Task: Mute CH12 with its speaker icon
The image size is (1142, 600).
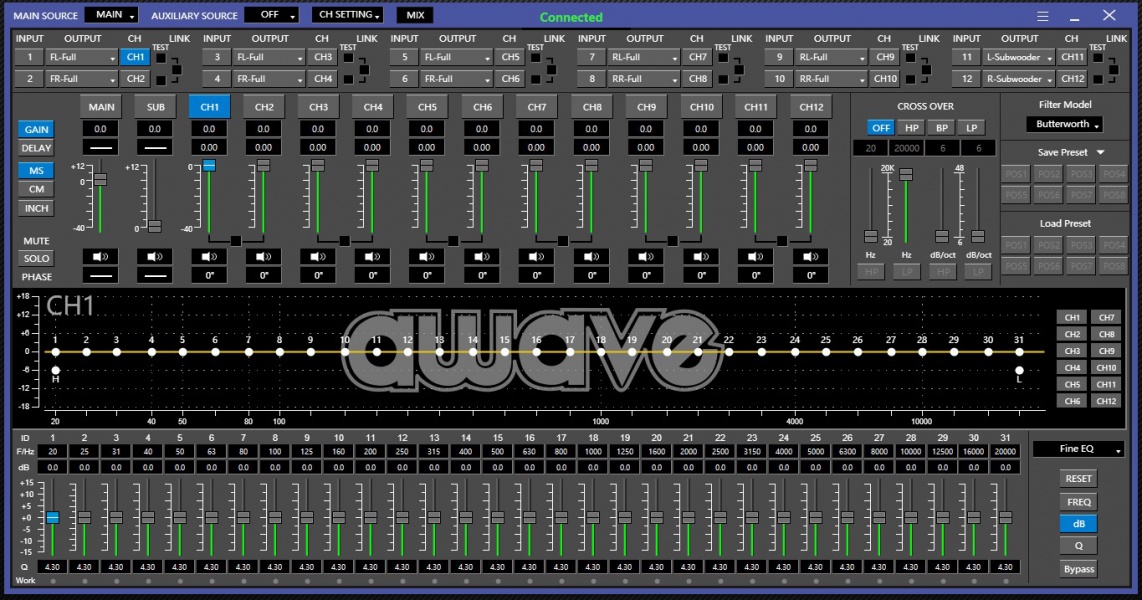Action: click(x=810, y=256)
